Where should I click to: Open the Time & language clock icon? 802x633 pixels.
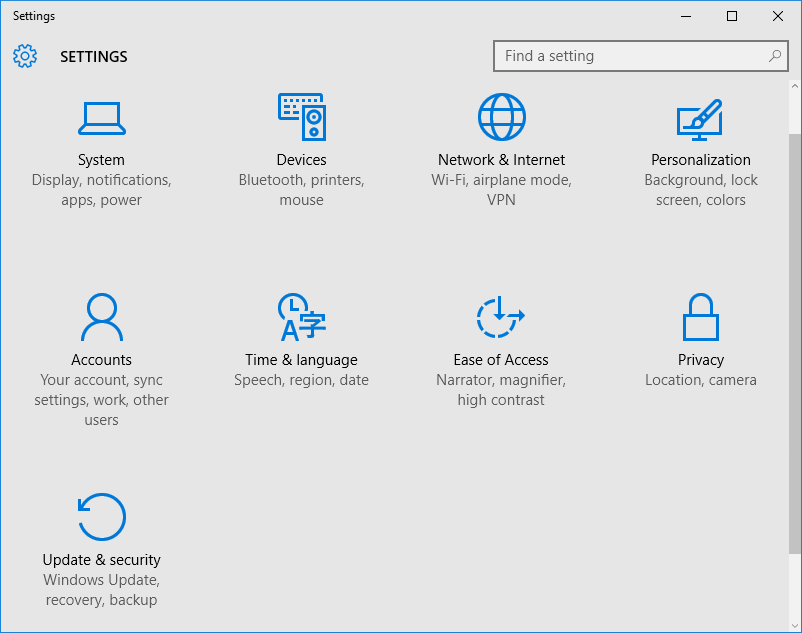tap(302, 317)
